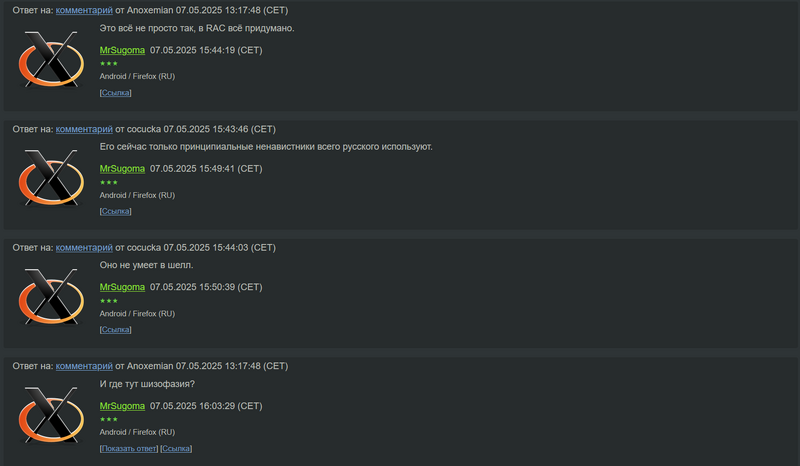Click the green stars under the 15:50:39 username
800x466 pixels.
pyautogui.click(x=108, y=301)
